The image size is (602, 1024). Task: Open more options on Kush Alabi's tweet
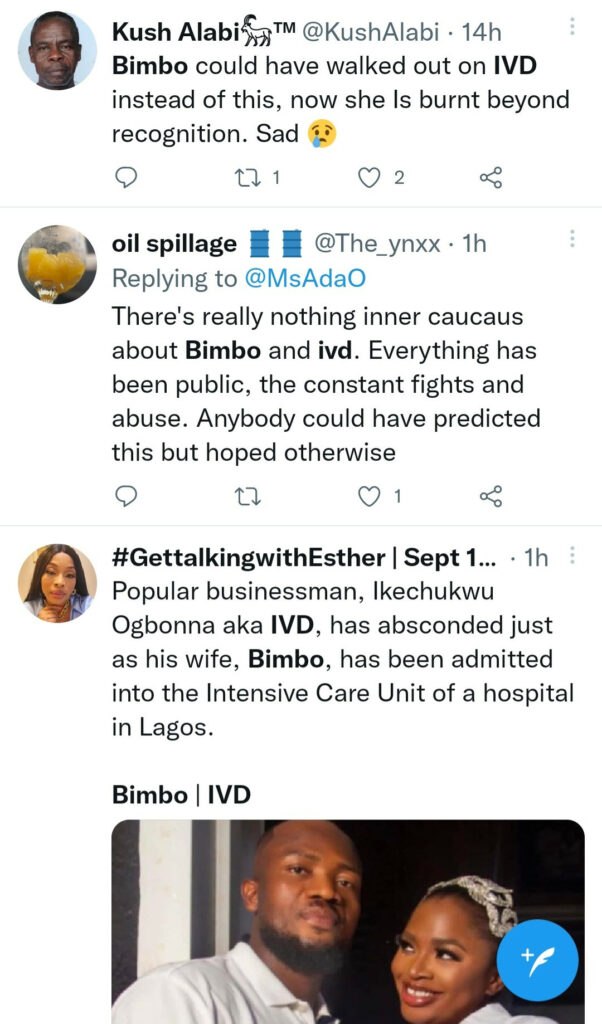572,26
